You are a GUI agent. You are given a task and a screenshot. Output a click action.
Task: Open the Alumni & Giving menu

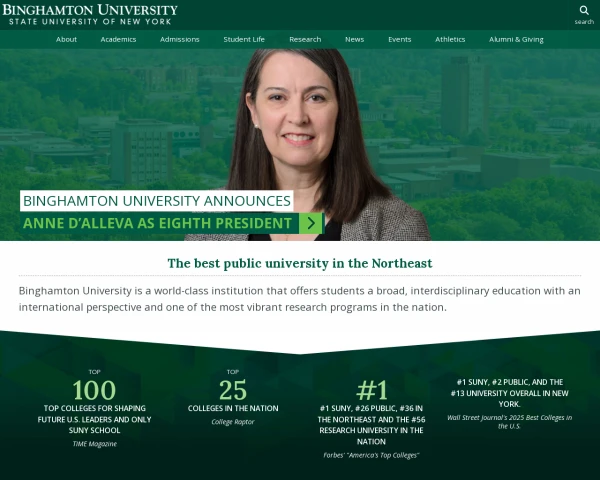(516, 39)
